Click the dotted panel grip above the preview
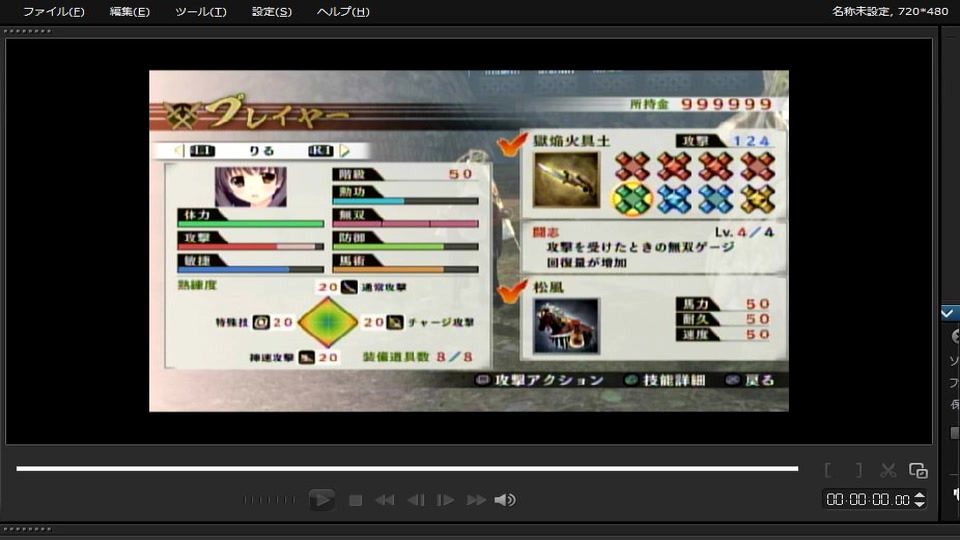960x540 pixels. click(28, 31)
